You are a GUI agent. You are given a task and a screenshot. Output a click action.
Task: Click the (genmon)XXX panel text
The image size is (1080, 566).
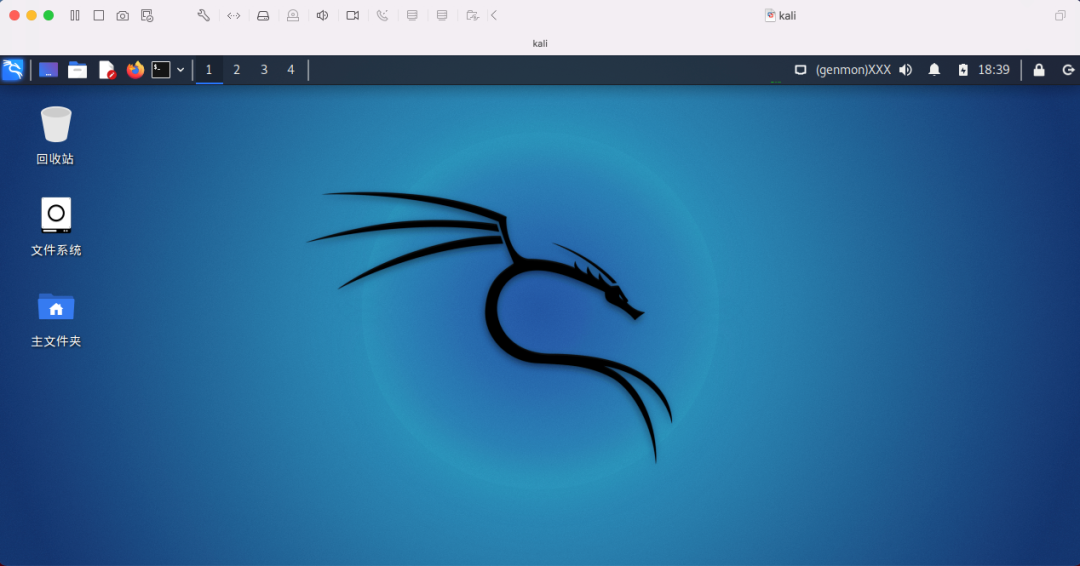coord(853,70)
